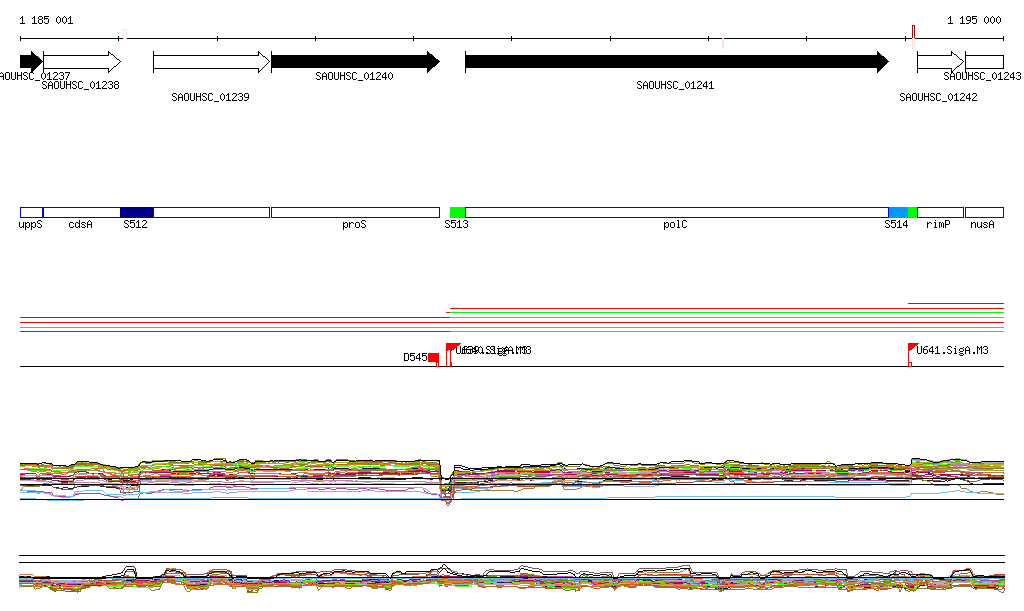
Task: Select the SAOUHSC_01243 gene box
Action: [984, 62]
